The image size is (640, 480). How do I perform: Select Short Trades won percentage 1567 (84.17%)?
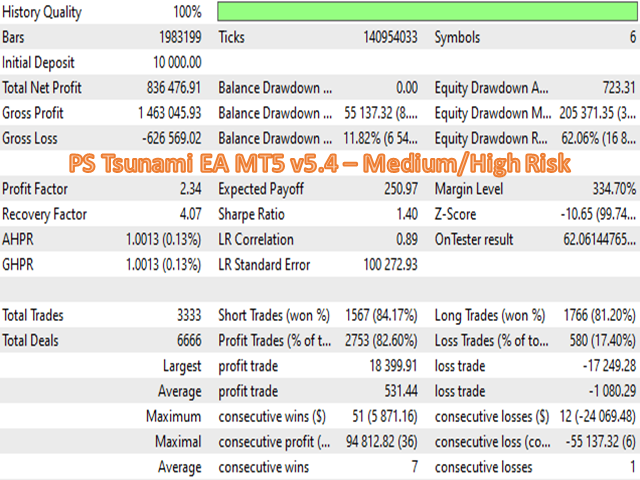(381, 316)
